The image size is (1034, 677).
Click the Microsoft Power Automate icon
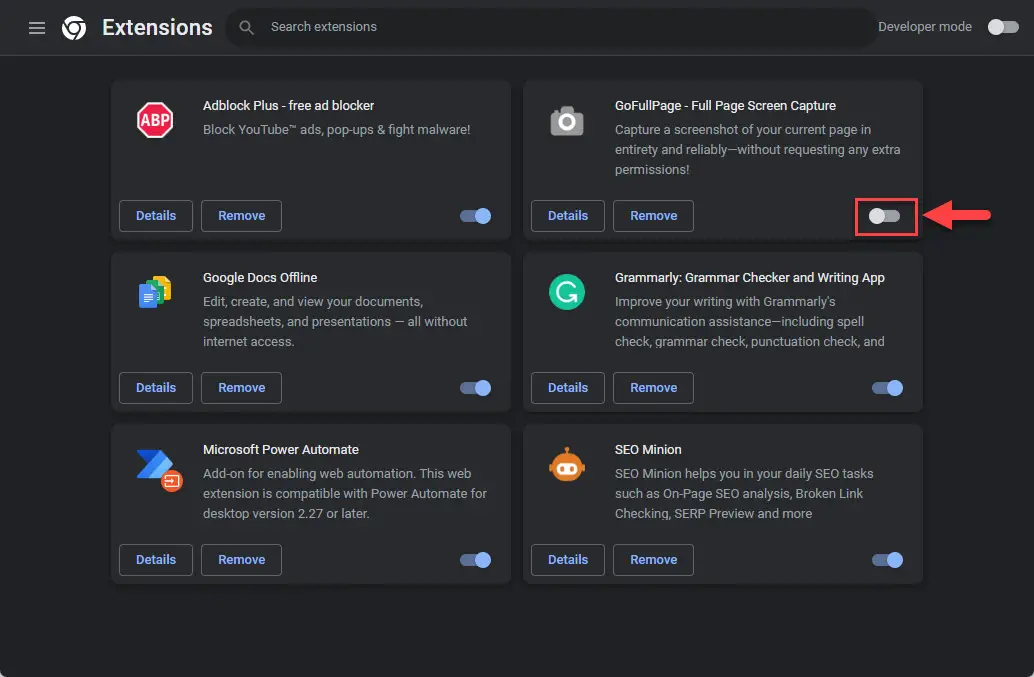[159, 470]
